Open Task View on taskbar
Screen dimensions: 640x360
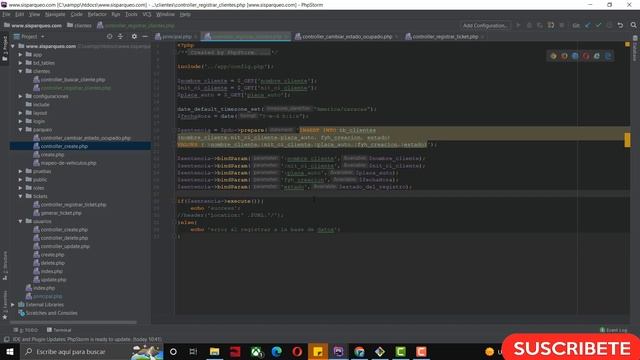click(193, 351)
